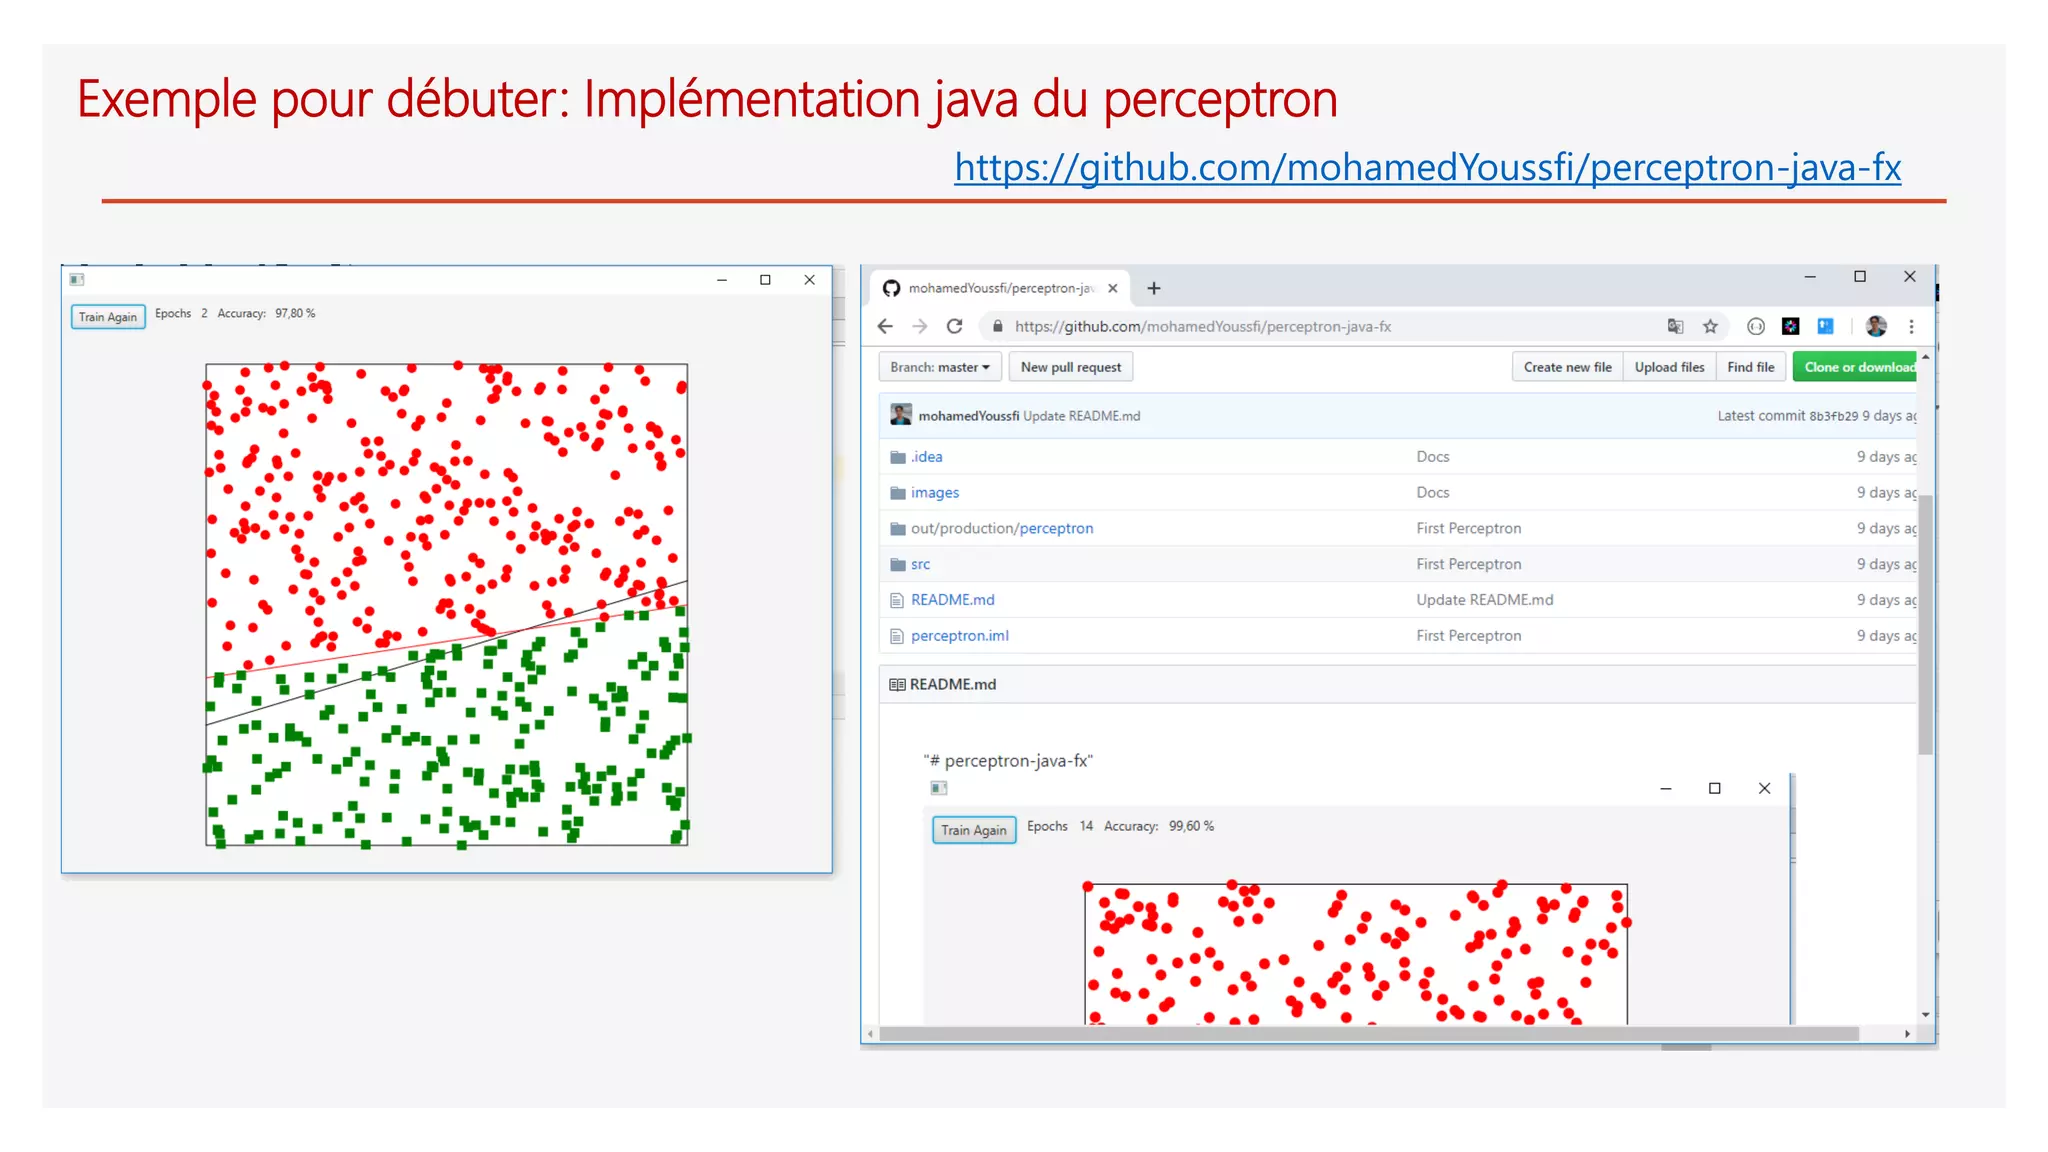This screenshot has width=2048, height=1152.
Task: Click Upload files
Action: click(x=1669, y=367)
